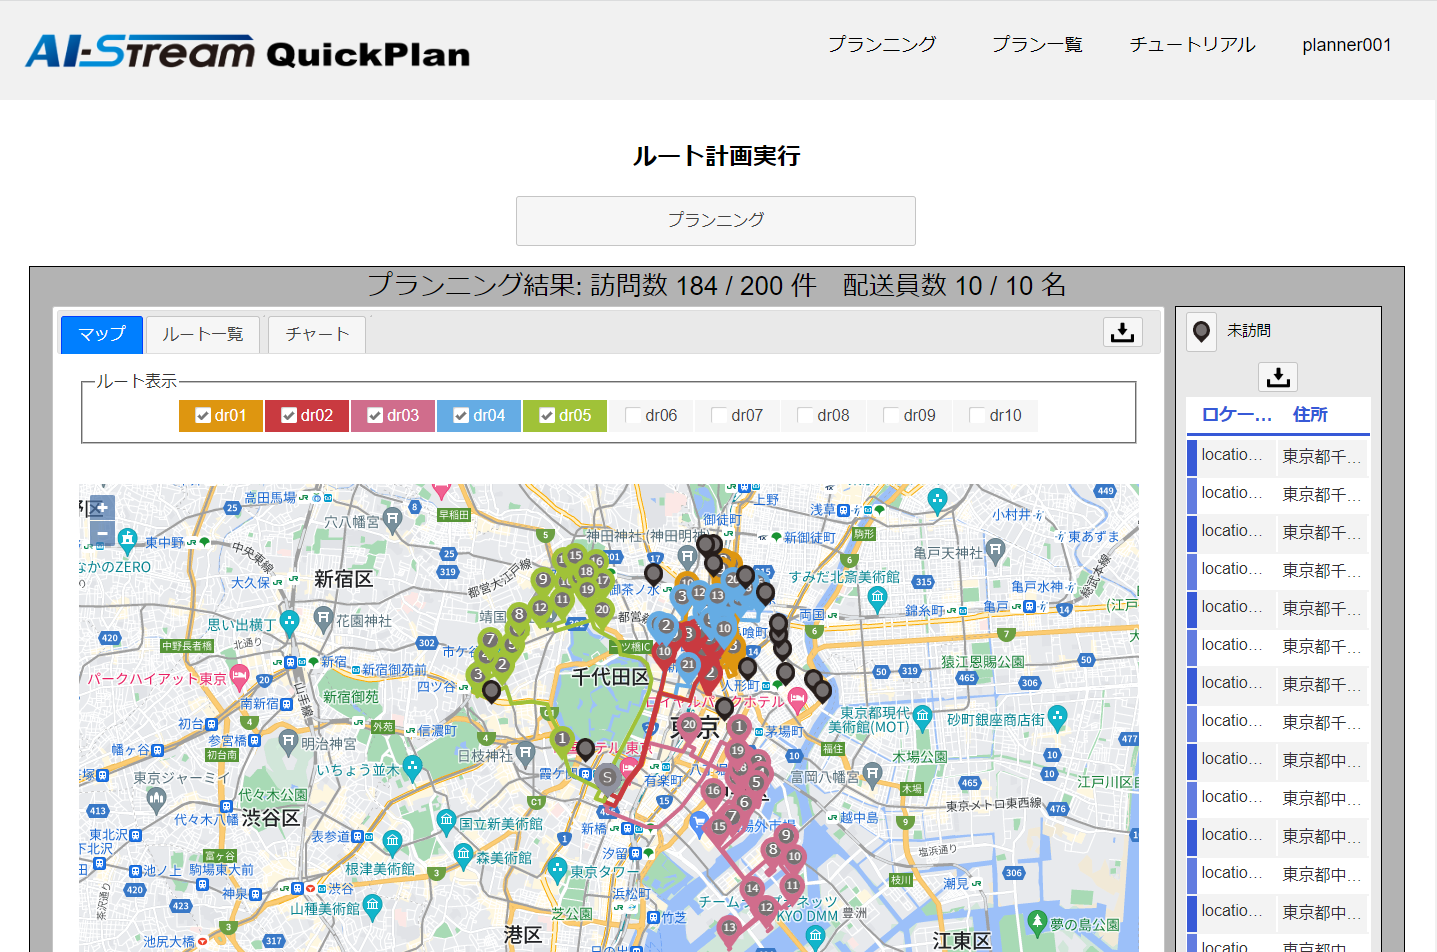Uncheck the dr01 route checkbox
The image size is (1437, 952).
tap(203, 416)
